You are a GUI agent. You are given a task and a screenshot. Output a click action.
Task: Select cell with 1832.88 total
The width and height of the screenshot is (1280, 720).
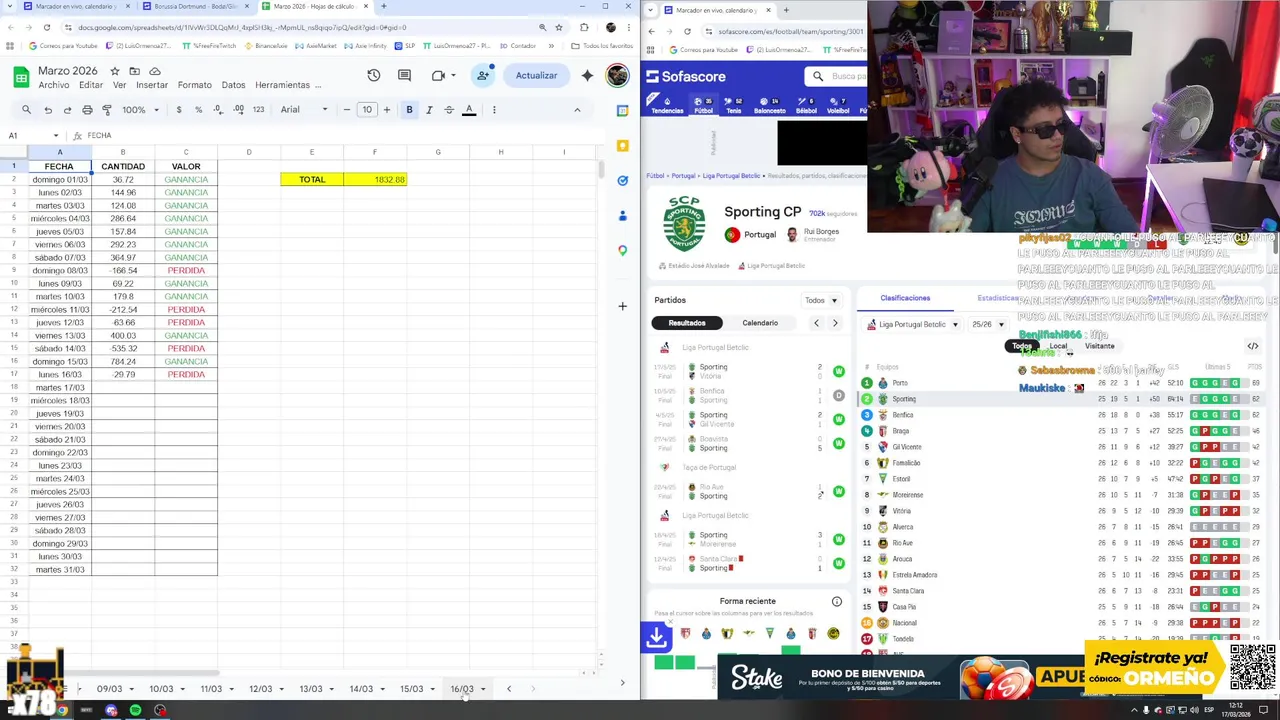375,179
